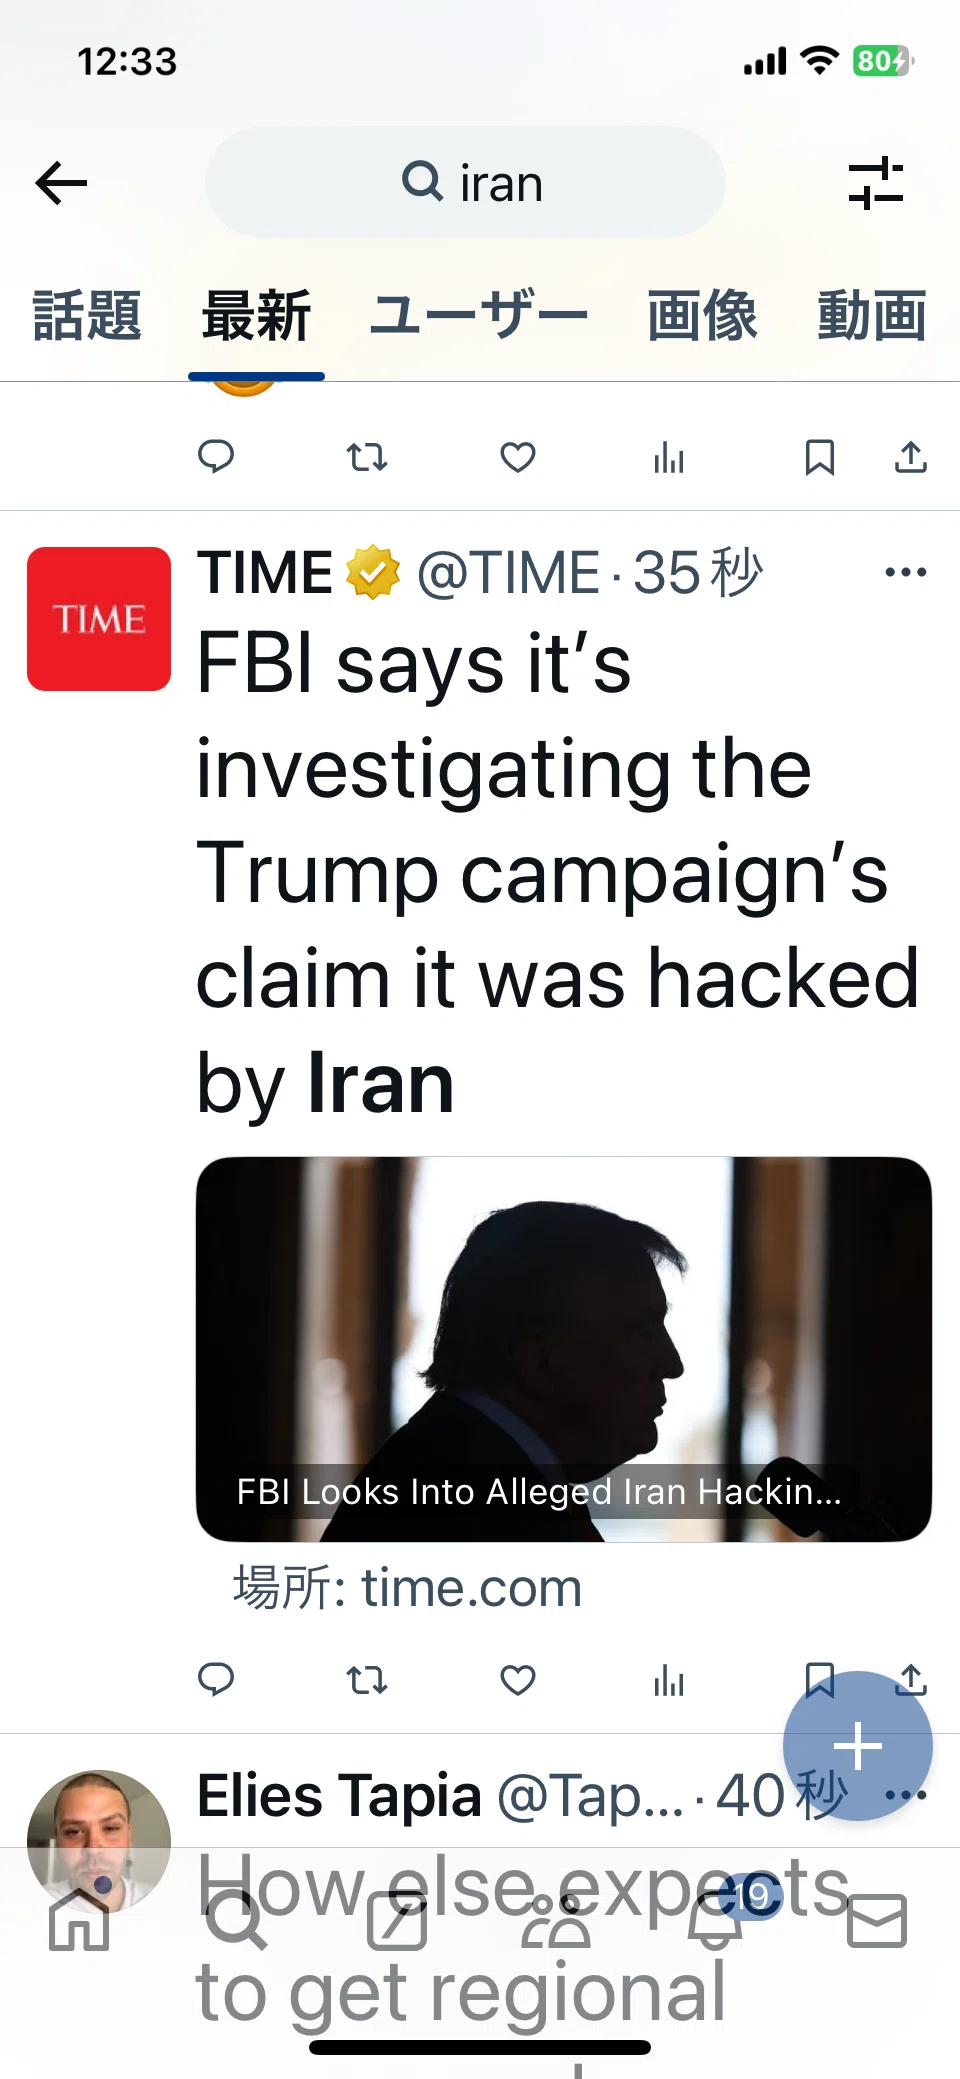Open the TIME profile avatar
This screenshot has width=960, height=2079.
click(x=99, y=619)
